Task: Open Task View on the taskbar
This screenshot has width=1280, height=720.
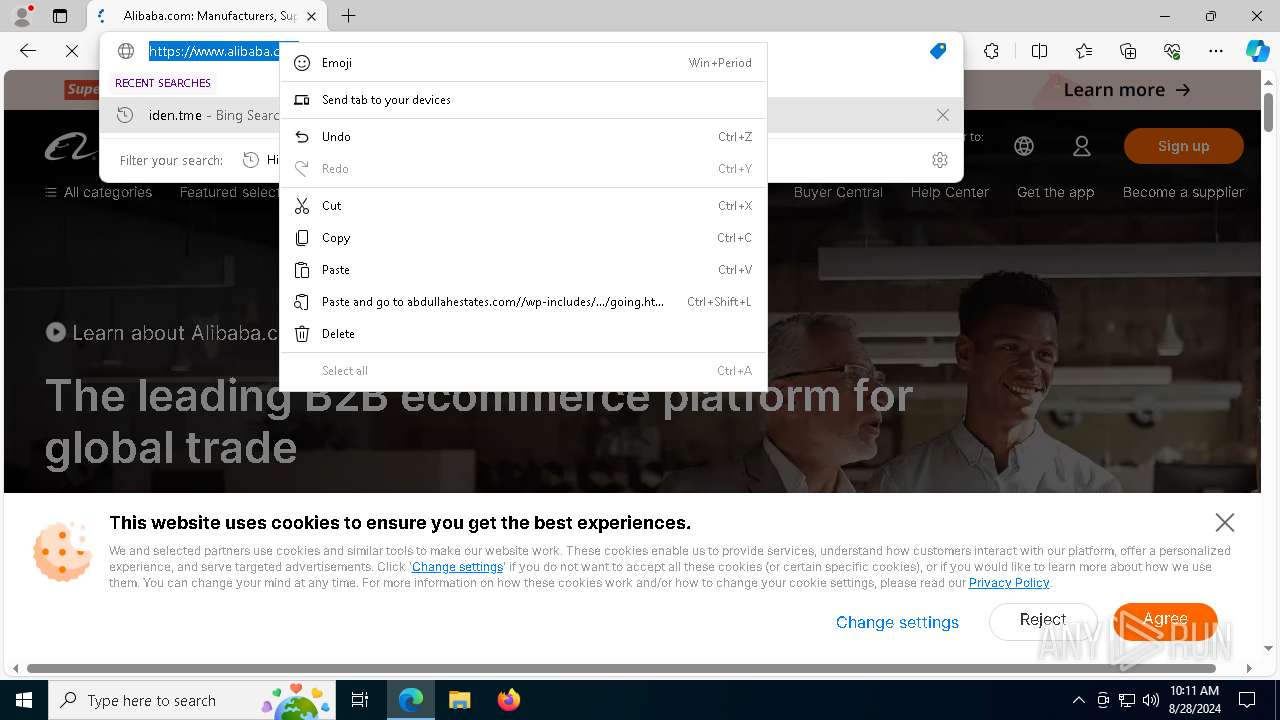Action: [x=360, y=700]
